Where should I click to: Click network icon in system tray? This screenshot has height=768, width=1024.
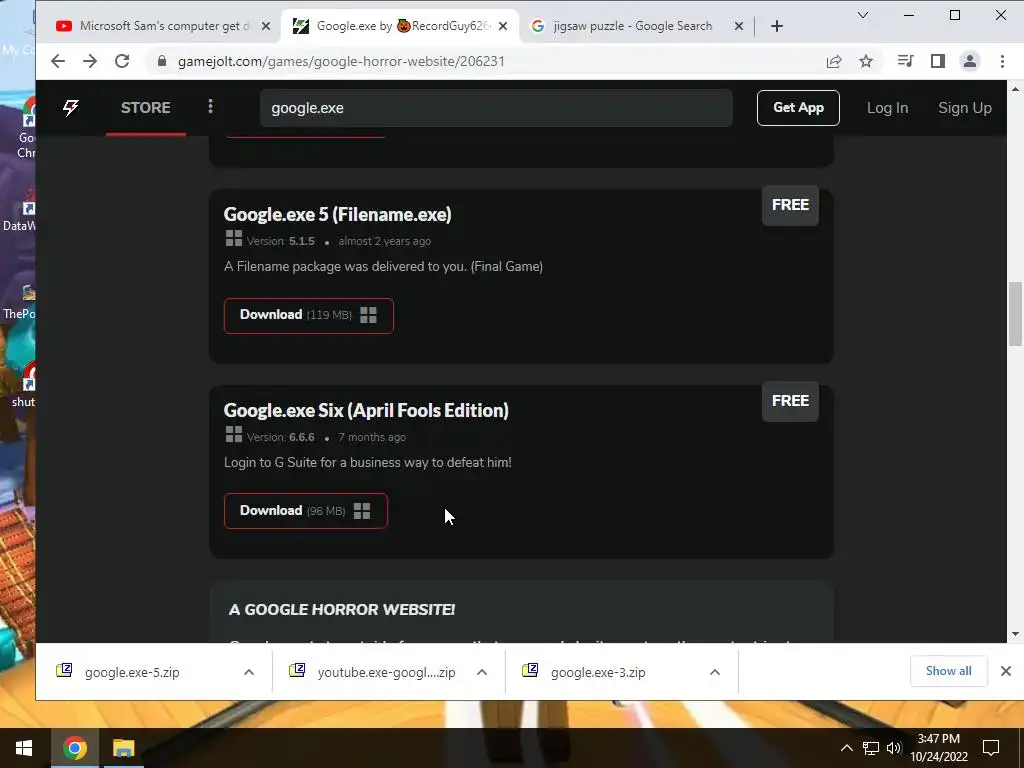click(x=871, y=748)
